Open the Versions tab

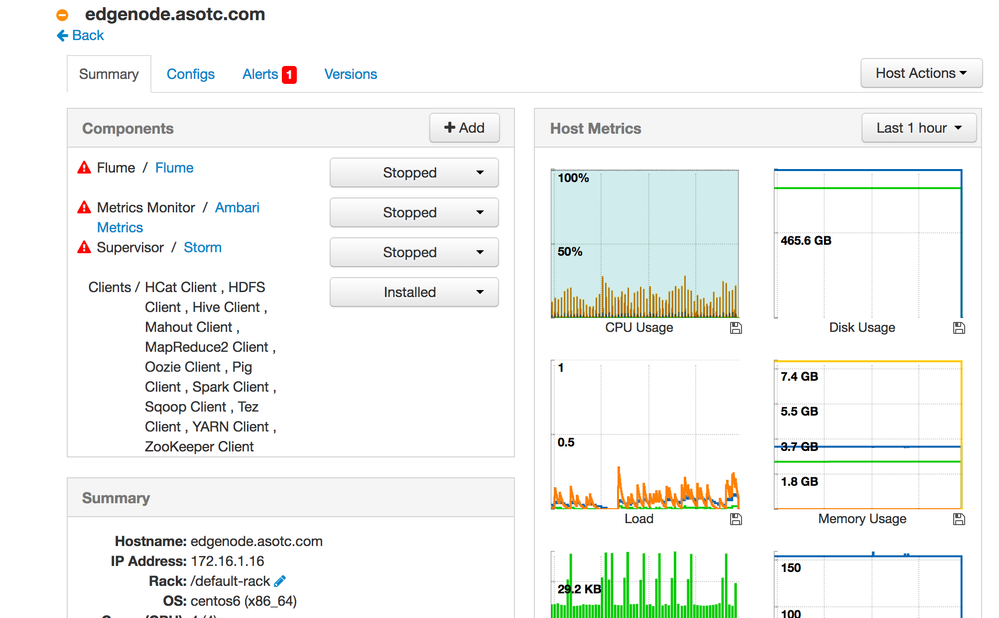[x=350, y=75]
